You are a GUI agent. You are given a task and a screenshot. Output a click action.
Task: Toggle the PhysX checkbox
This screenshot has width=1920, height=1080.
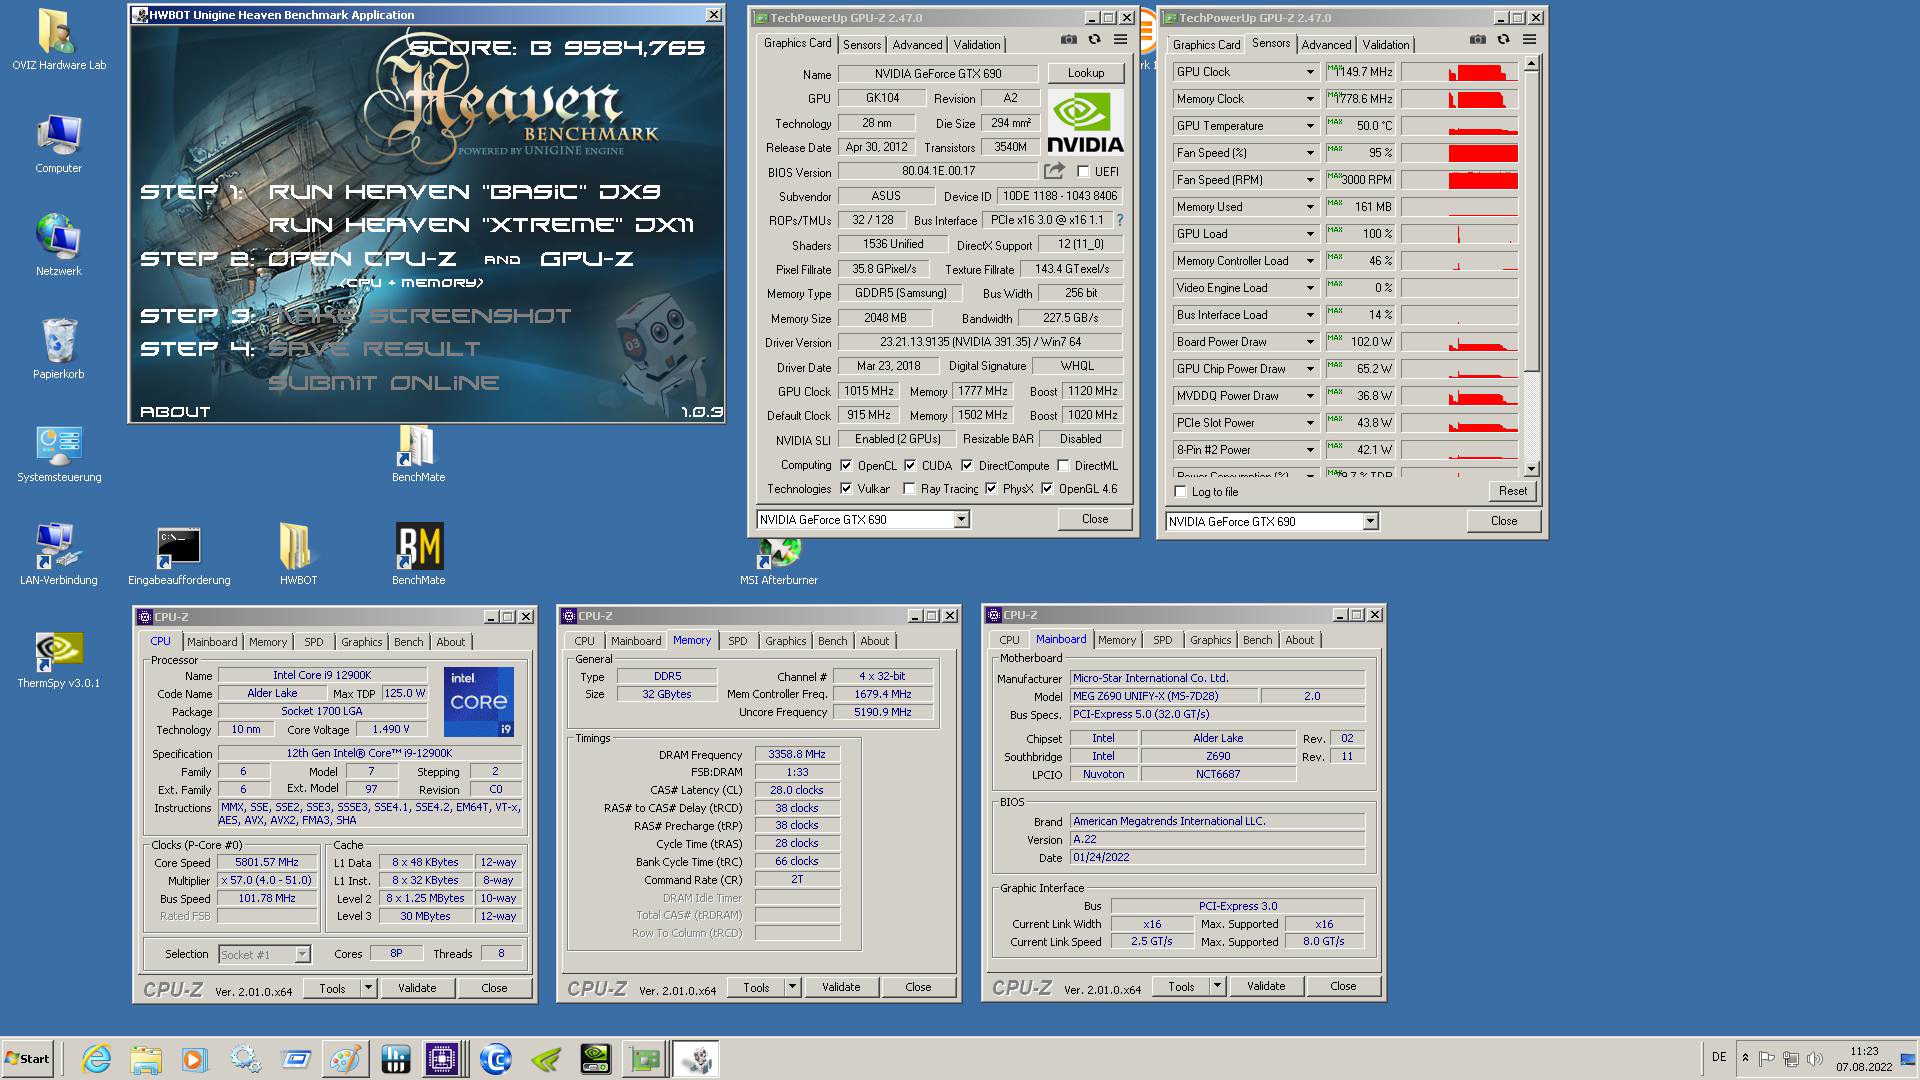point(991,488)
